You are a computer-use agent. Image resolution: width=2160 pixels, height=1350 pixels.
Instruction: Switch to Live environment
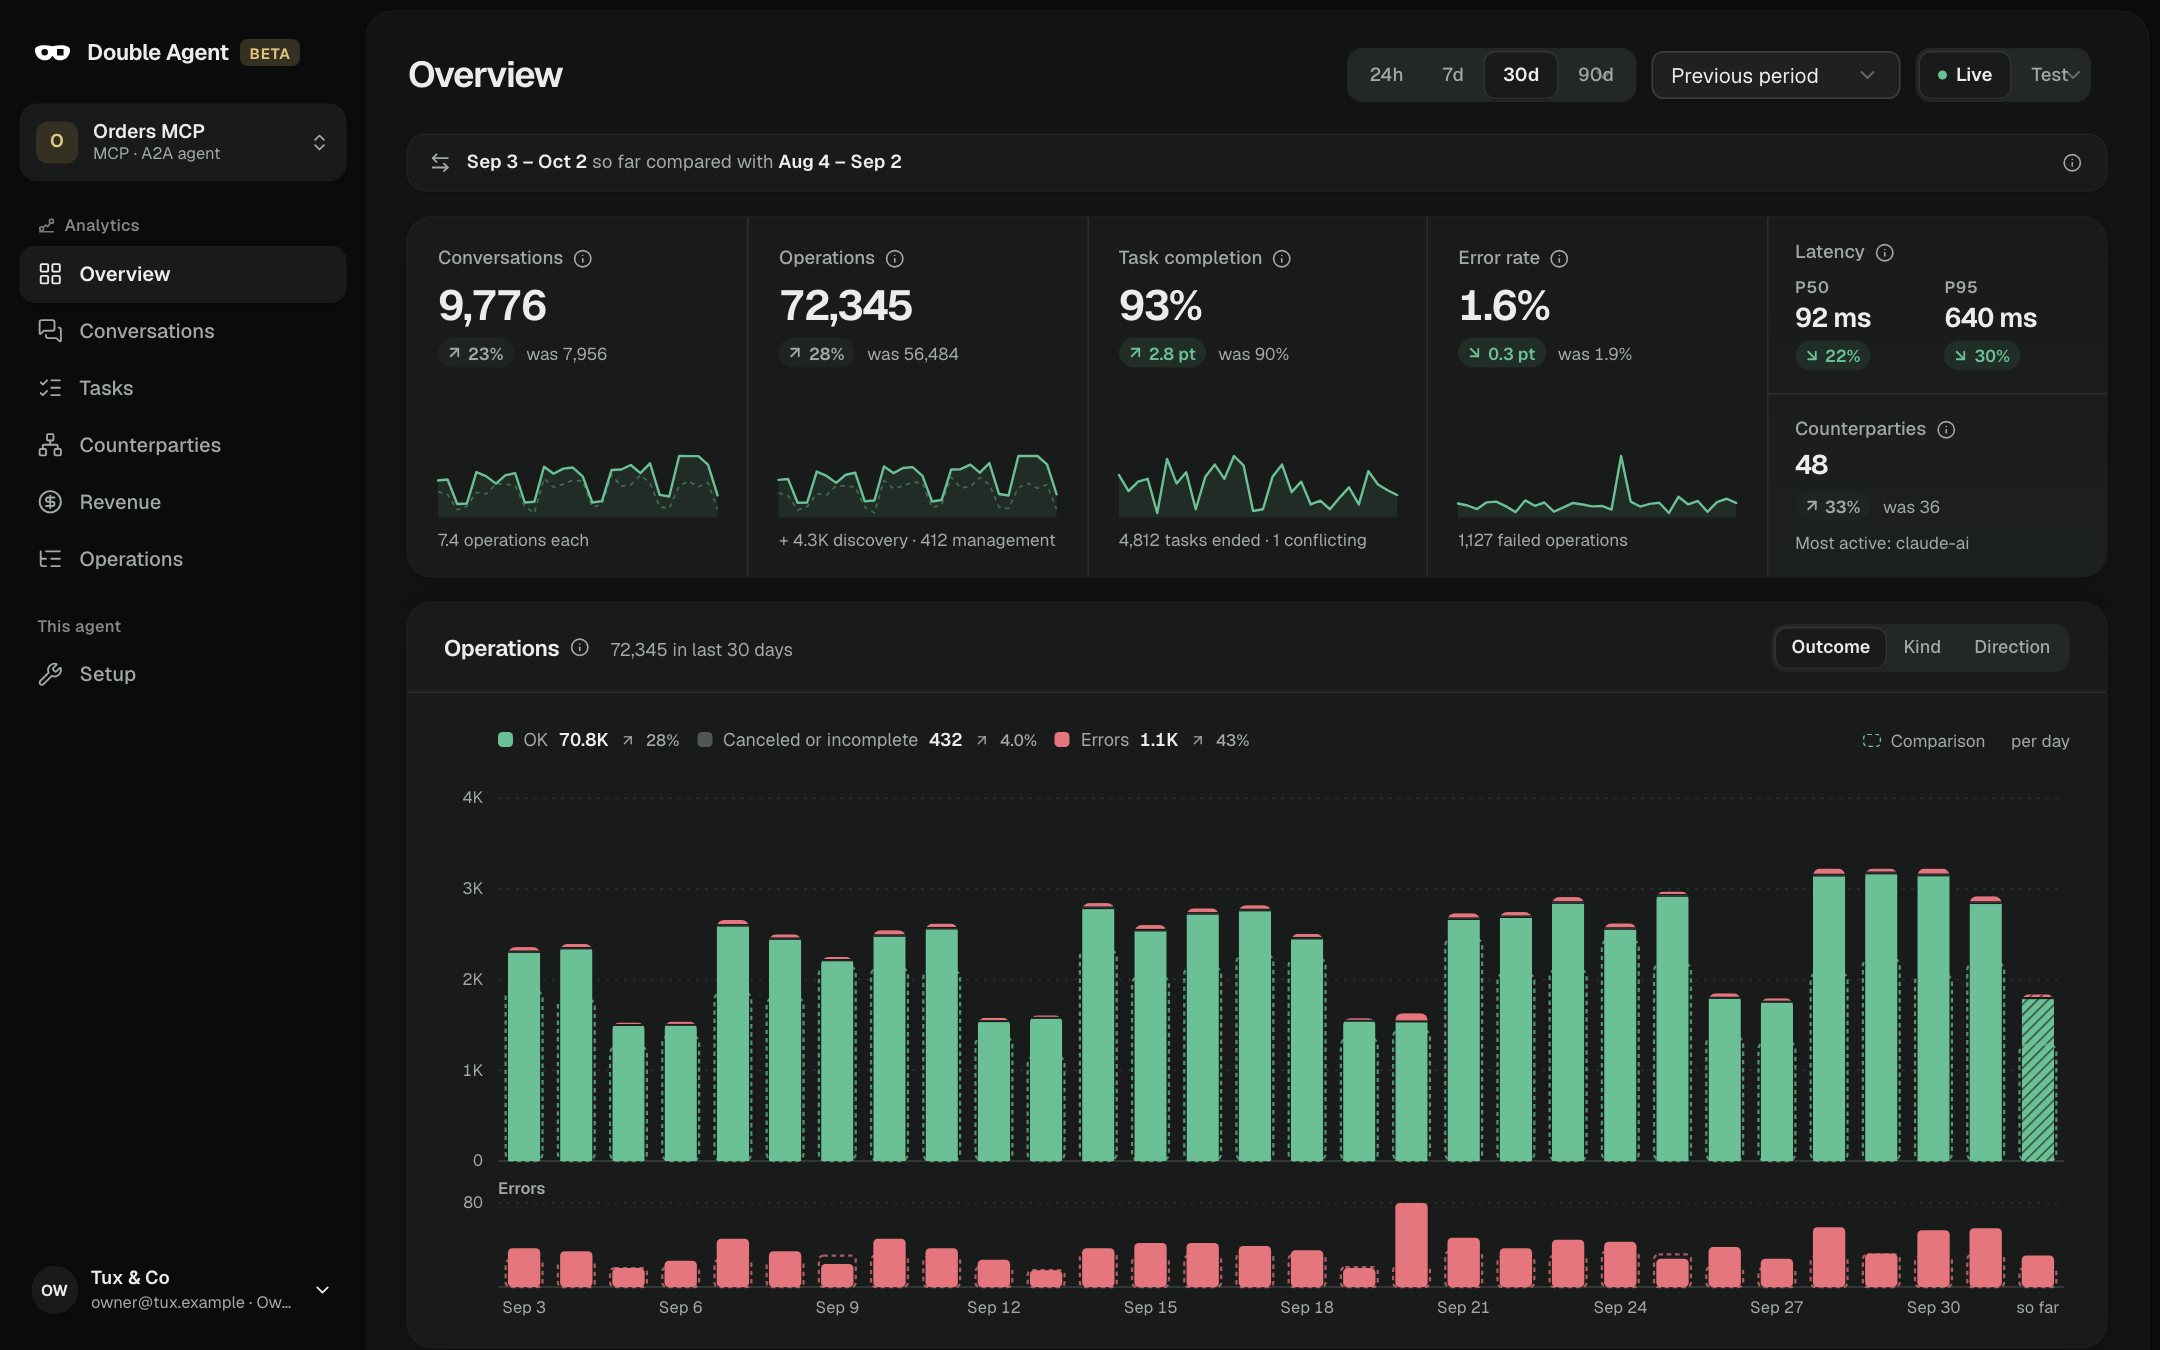[1965, 75]
